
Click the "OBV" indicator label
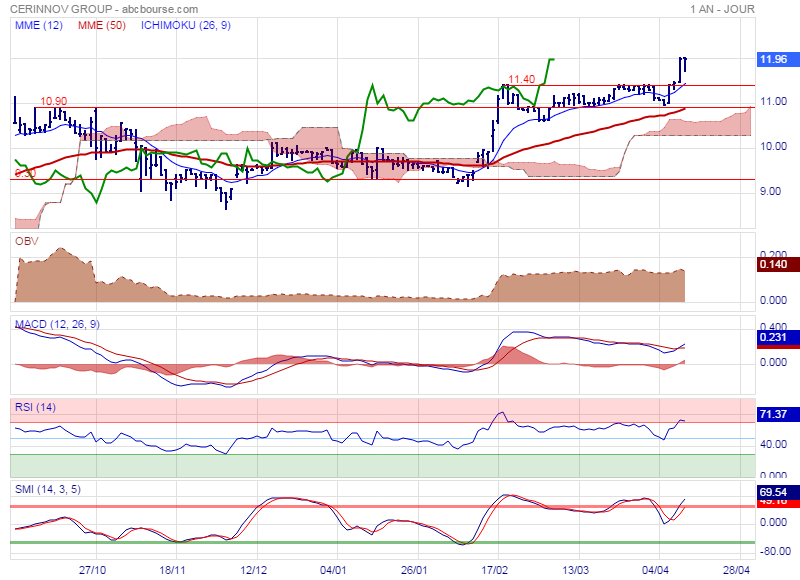(27, 241)
